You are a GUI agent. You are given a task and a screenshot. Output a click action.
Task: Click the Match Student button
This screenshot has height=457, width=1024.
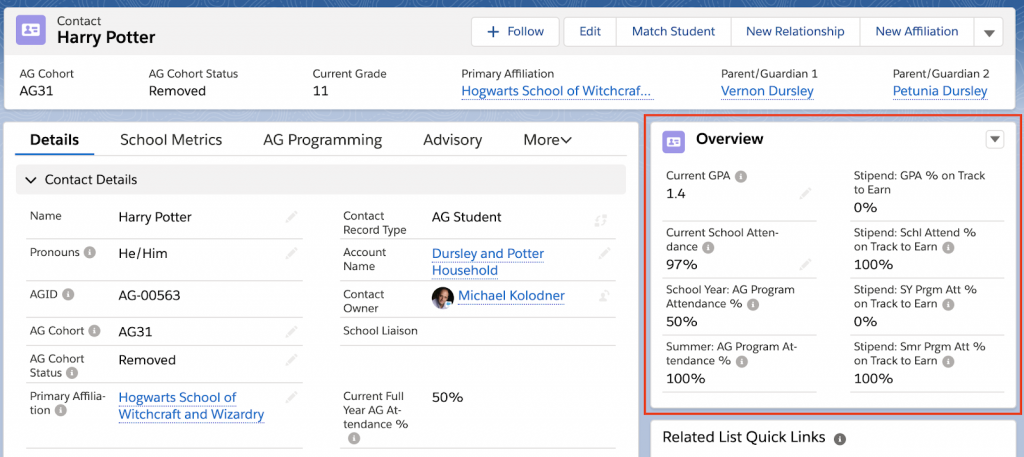pyautogui.click(x=673, y=32)
